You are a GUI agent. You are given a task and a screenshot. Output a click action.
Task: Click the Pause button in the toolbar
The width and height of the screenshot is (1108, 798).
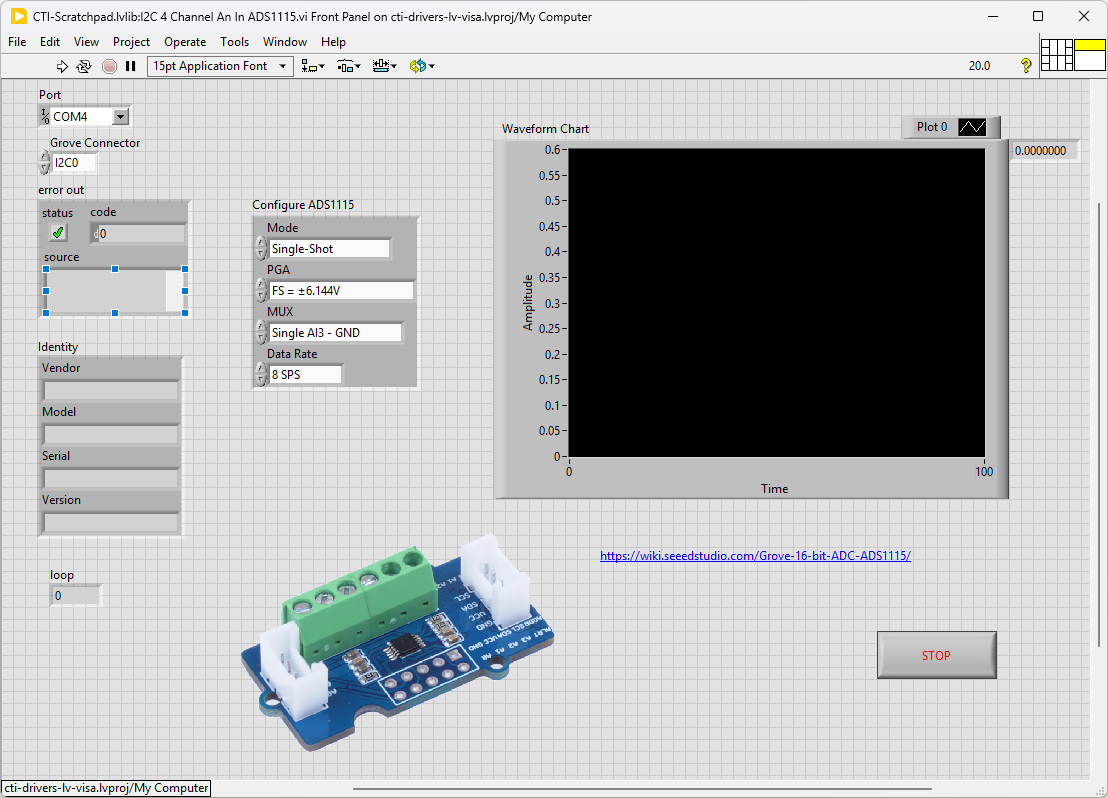click(130, 66)
